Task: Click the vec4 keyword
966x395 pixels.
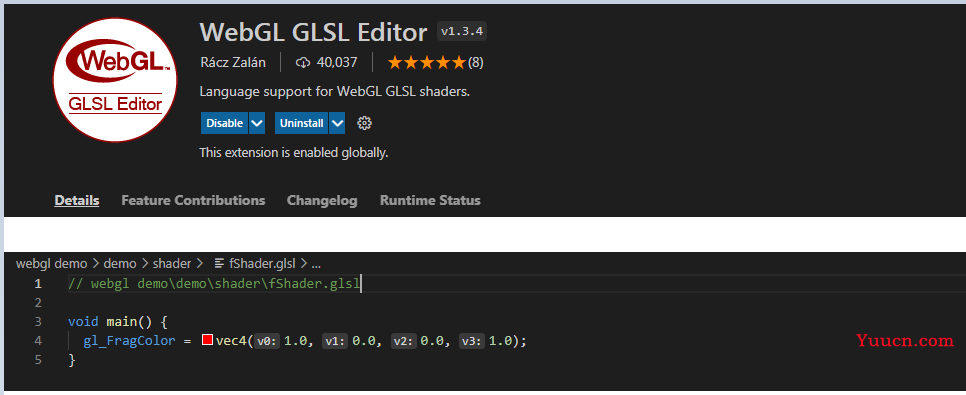Action: click(231, 341)
